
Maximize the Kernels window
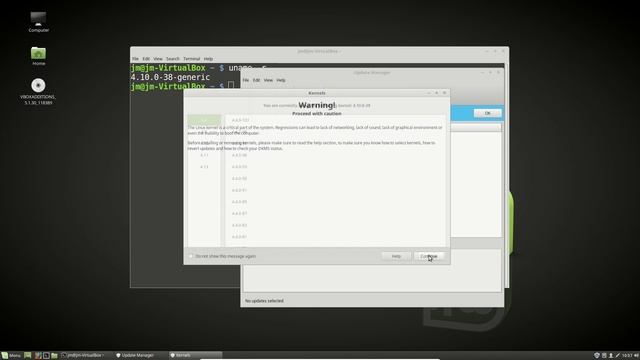[x=436, y=93]
